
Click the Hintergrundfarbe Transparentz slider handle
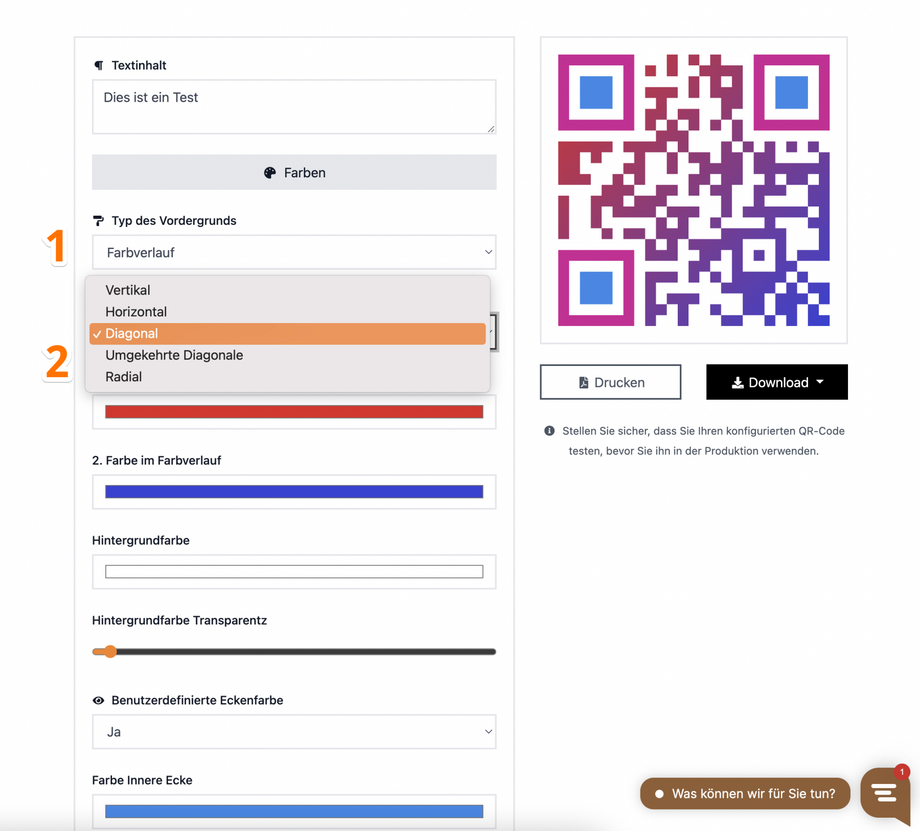pos(110,652)
